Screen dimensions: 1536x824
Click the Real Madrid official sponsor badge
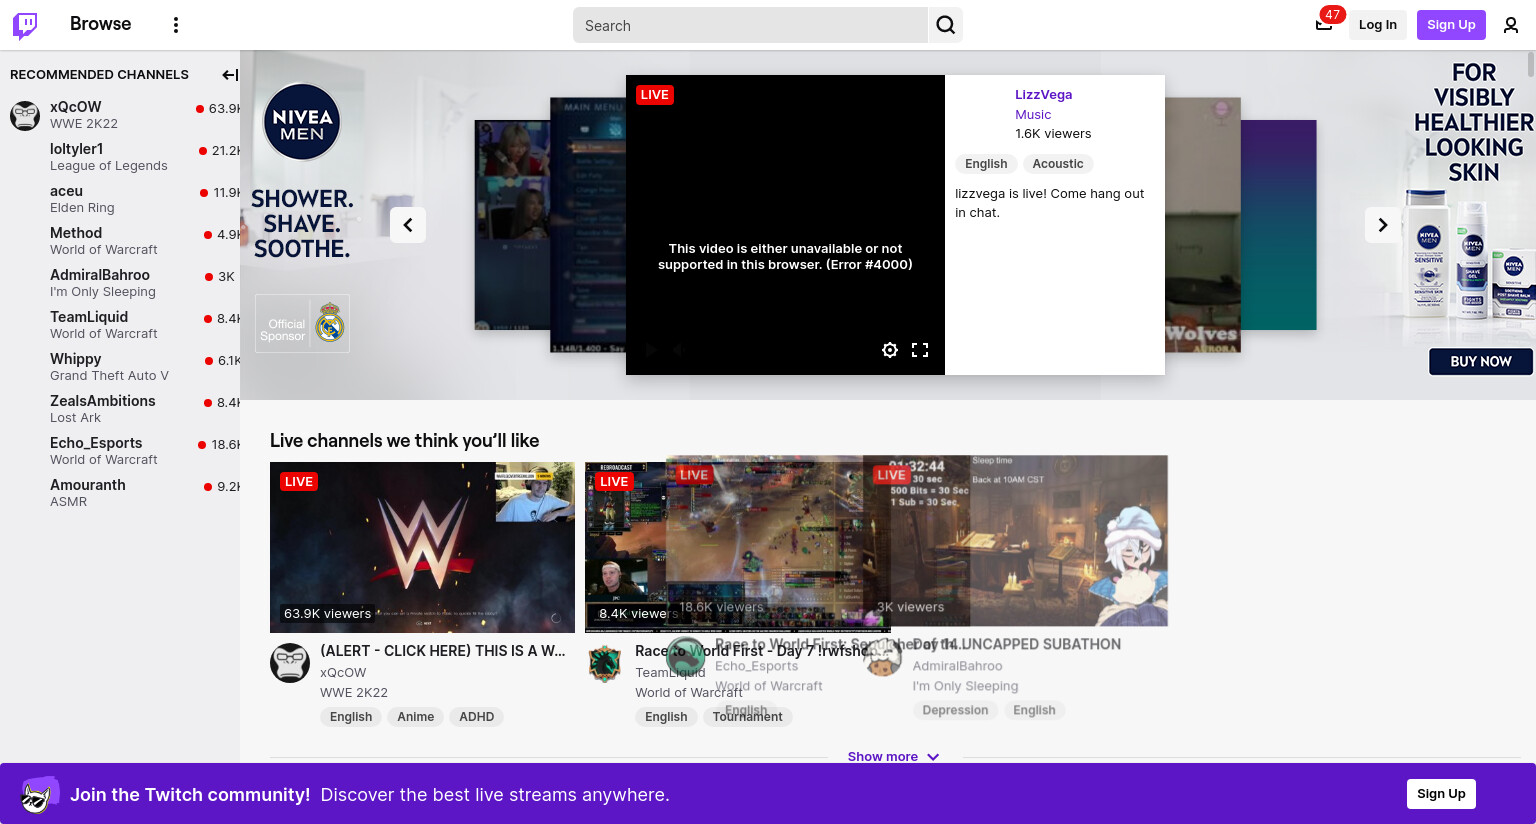click(x=302, y=323)
